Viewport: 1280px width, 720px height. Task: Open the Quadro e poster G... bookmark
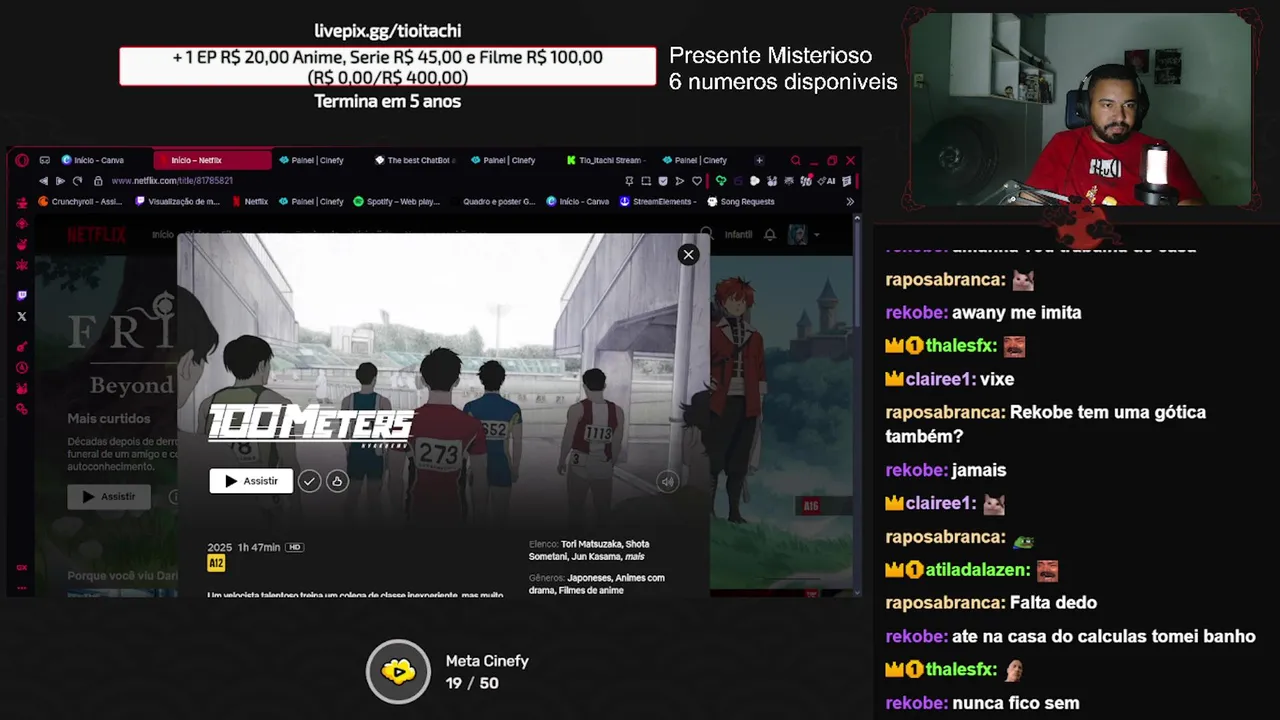pos(492,201)
